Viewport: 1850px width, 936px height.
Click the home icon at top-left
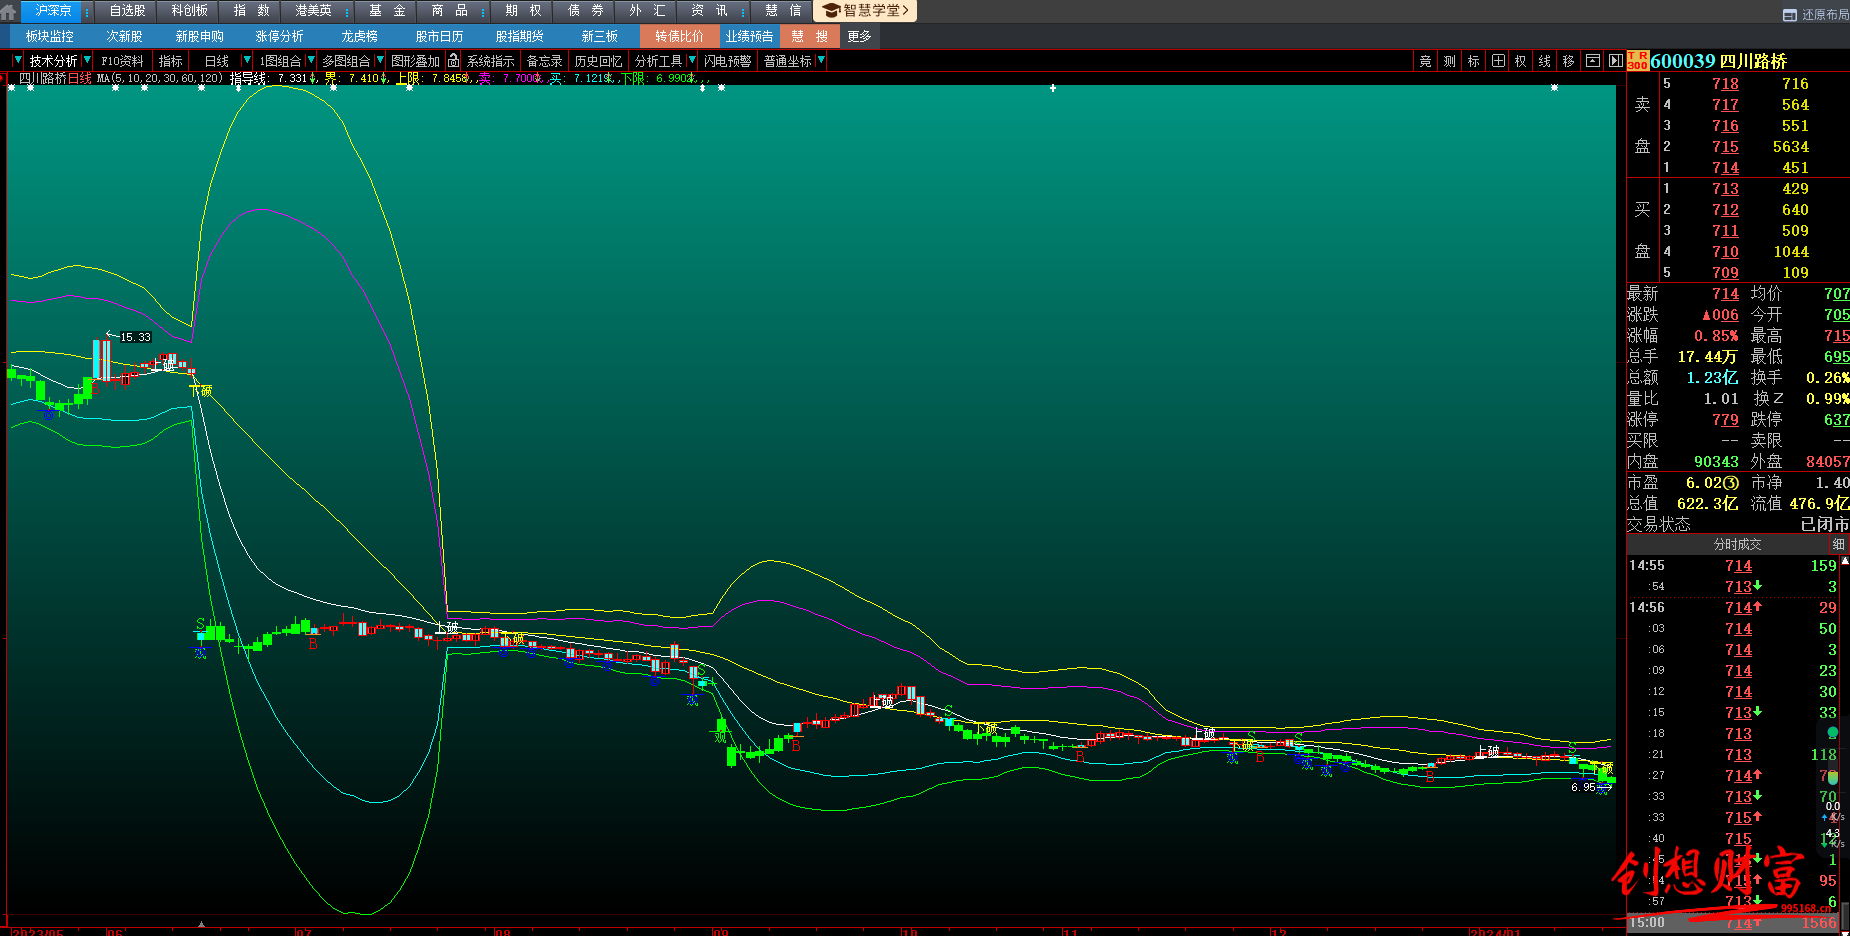pyautogui.click(x=8, y=11)
